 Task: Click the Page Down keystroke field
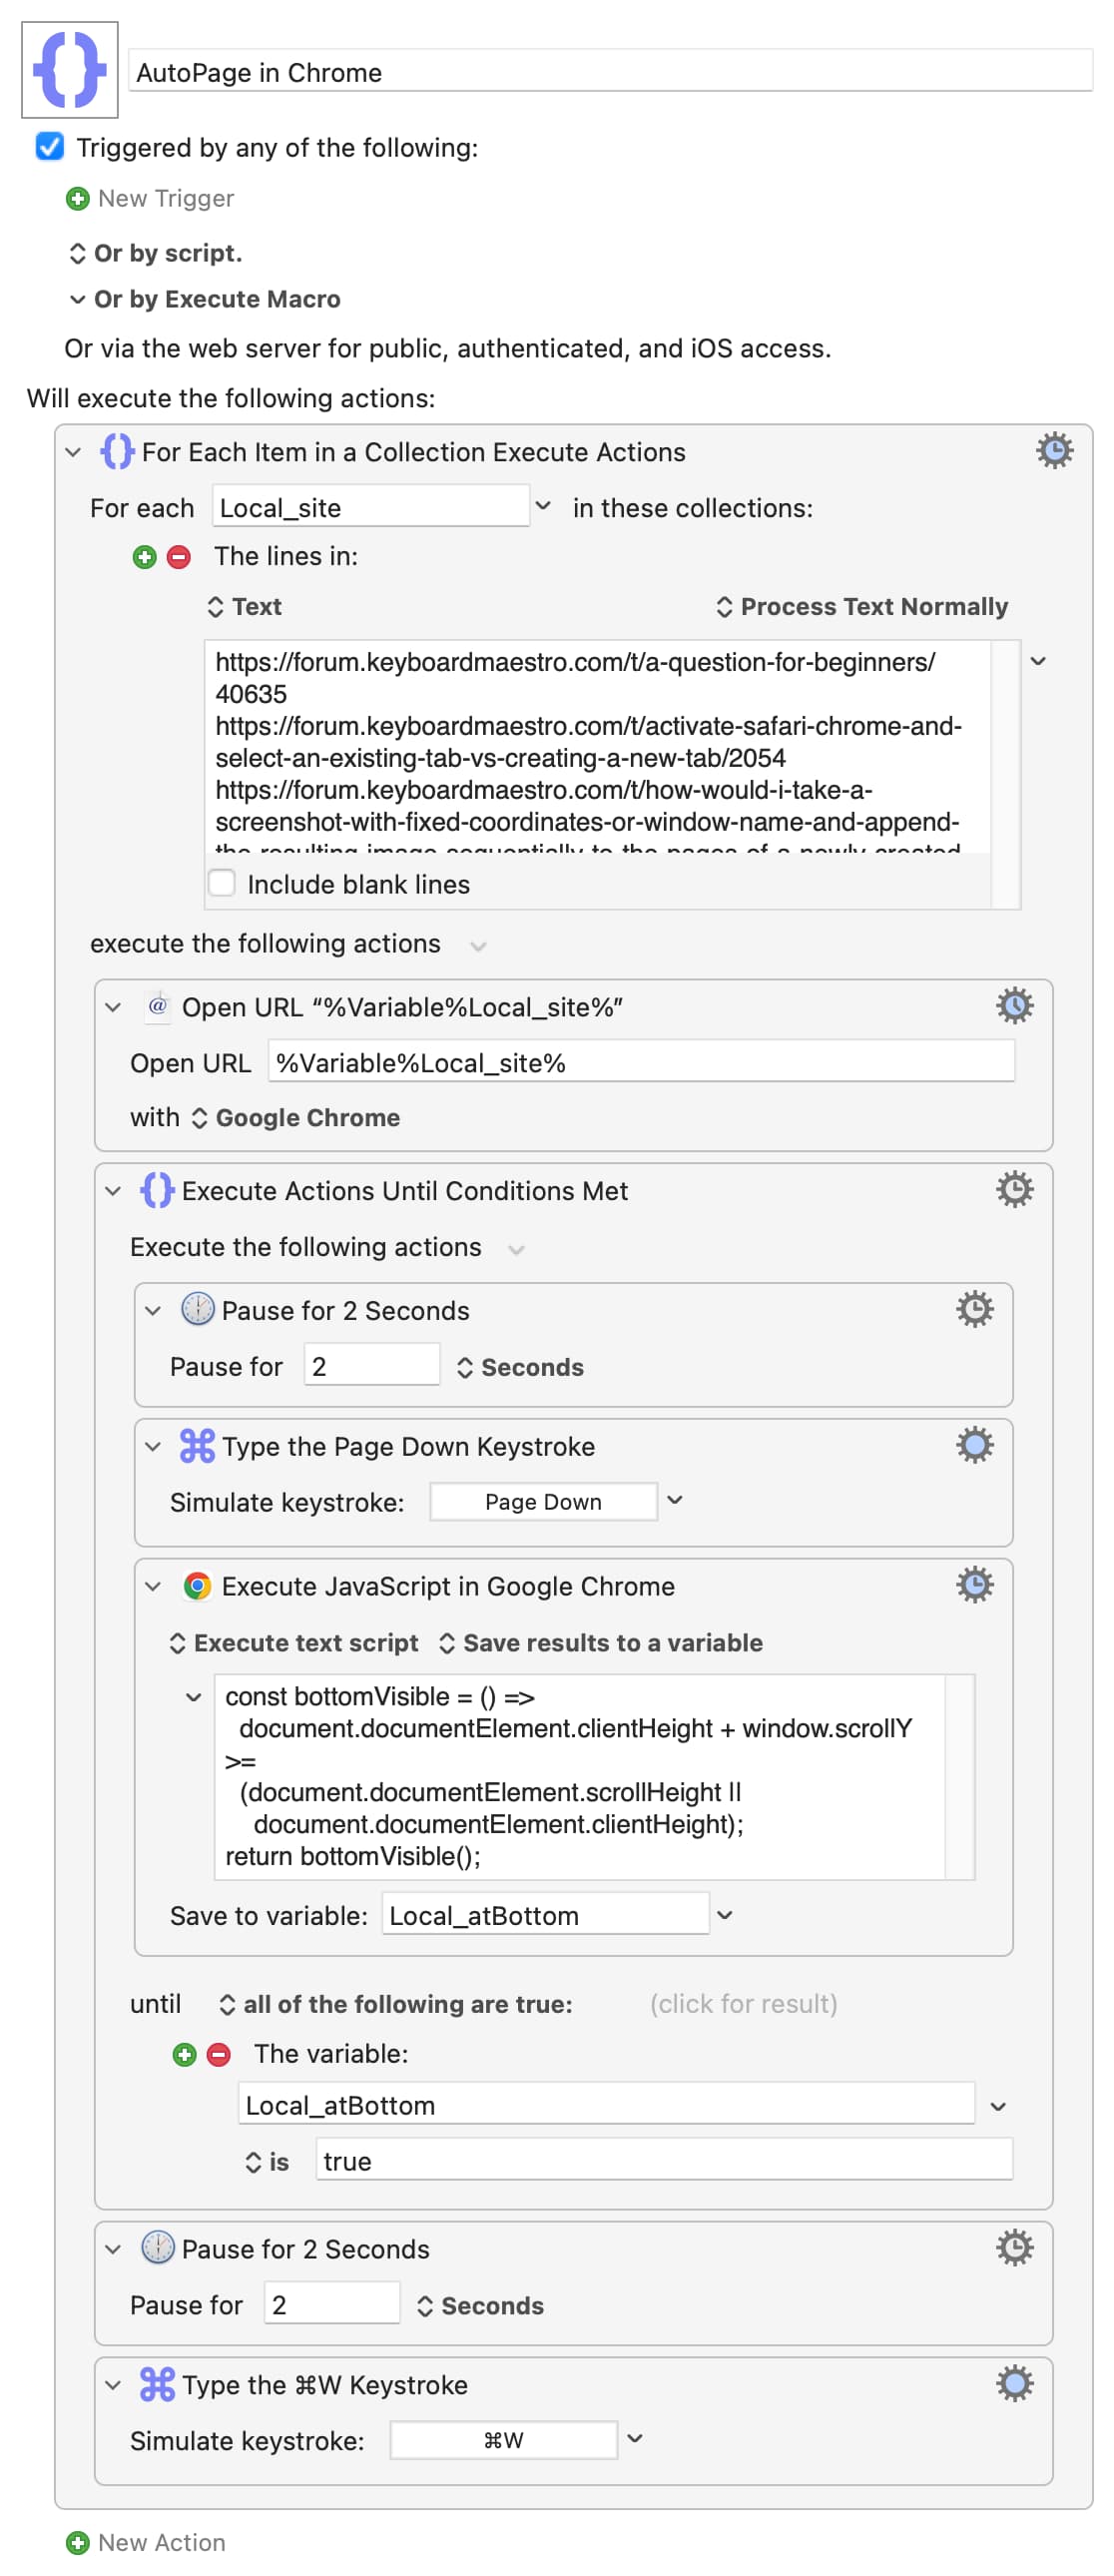point(543,1502)
